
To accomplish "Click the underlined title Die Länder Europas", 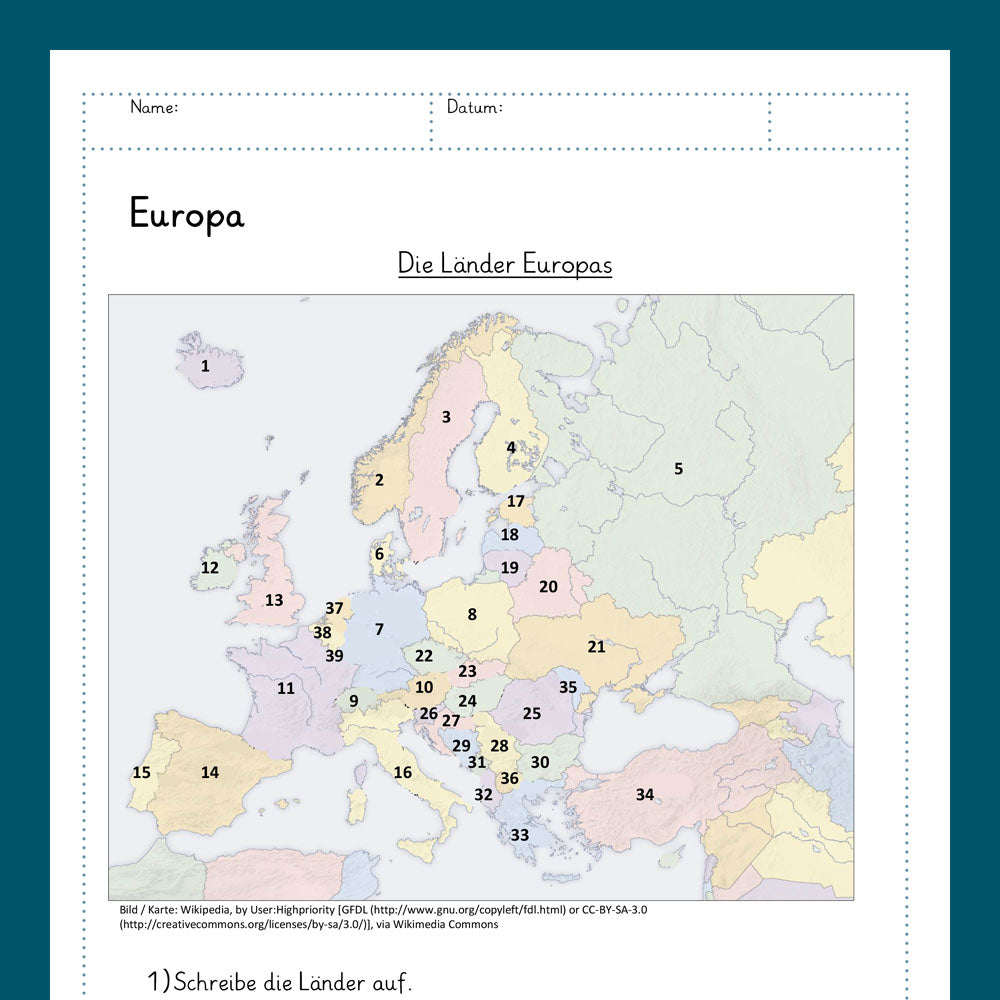I will click(x=504, y=264).
